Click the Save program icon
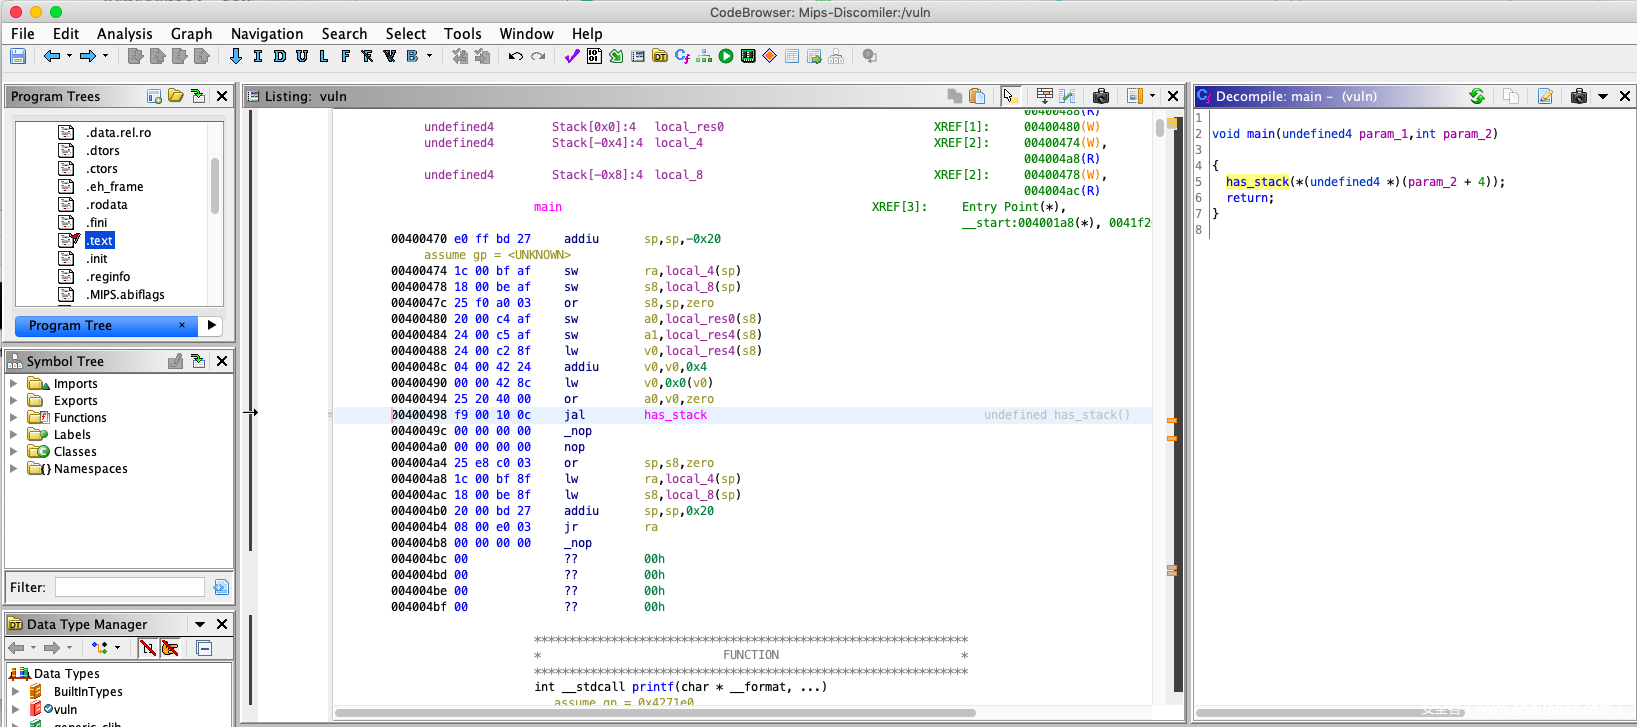This screenshot has height=727, width=1637. pyautogui.click(x=18, y=57)
